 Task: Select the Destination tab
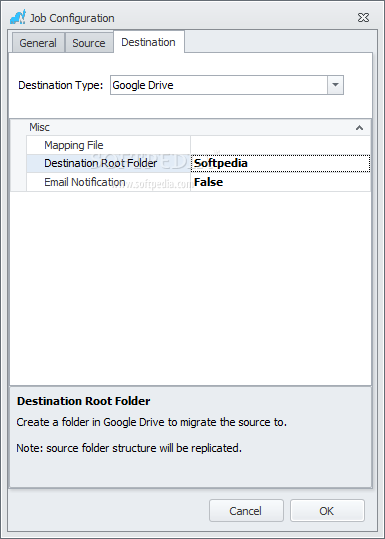click(148, 42)
